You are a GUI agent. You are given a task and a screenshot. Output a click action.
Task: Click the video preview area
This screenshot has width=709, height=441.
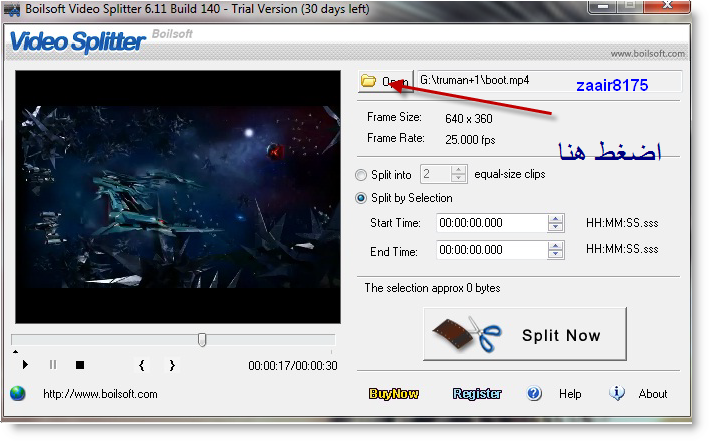(178, 197)
